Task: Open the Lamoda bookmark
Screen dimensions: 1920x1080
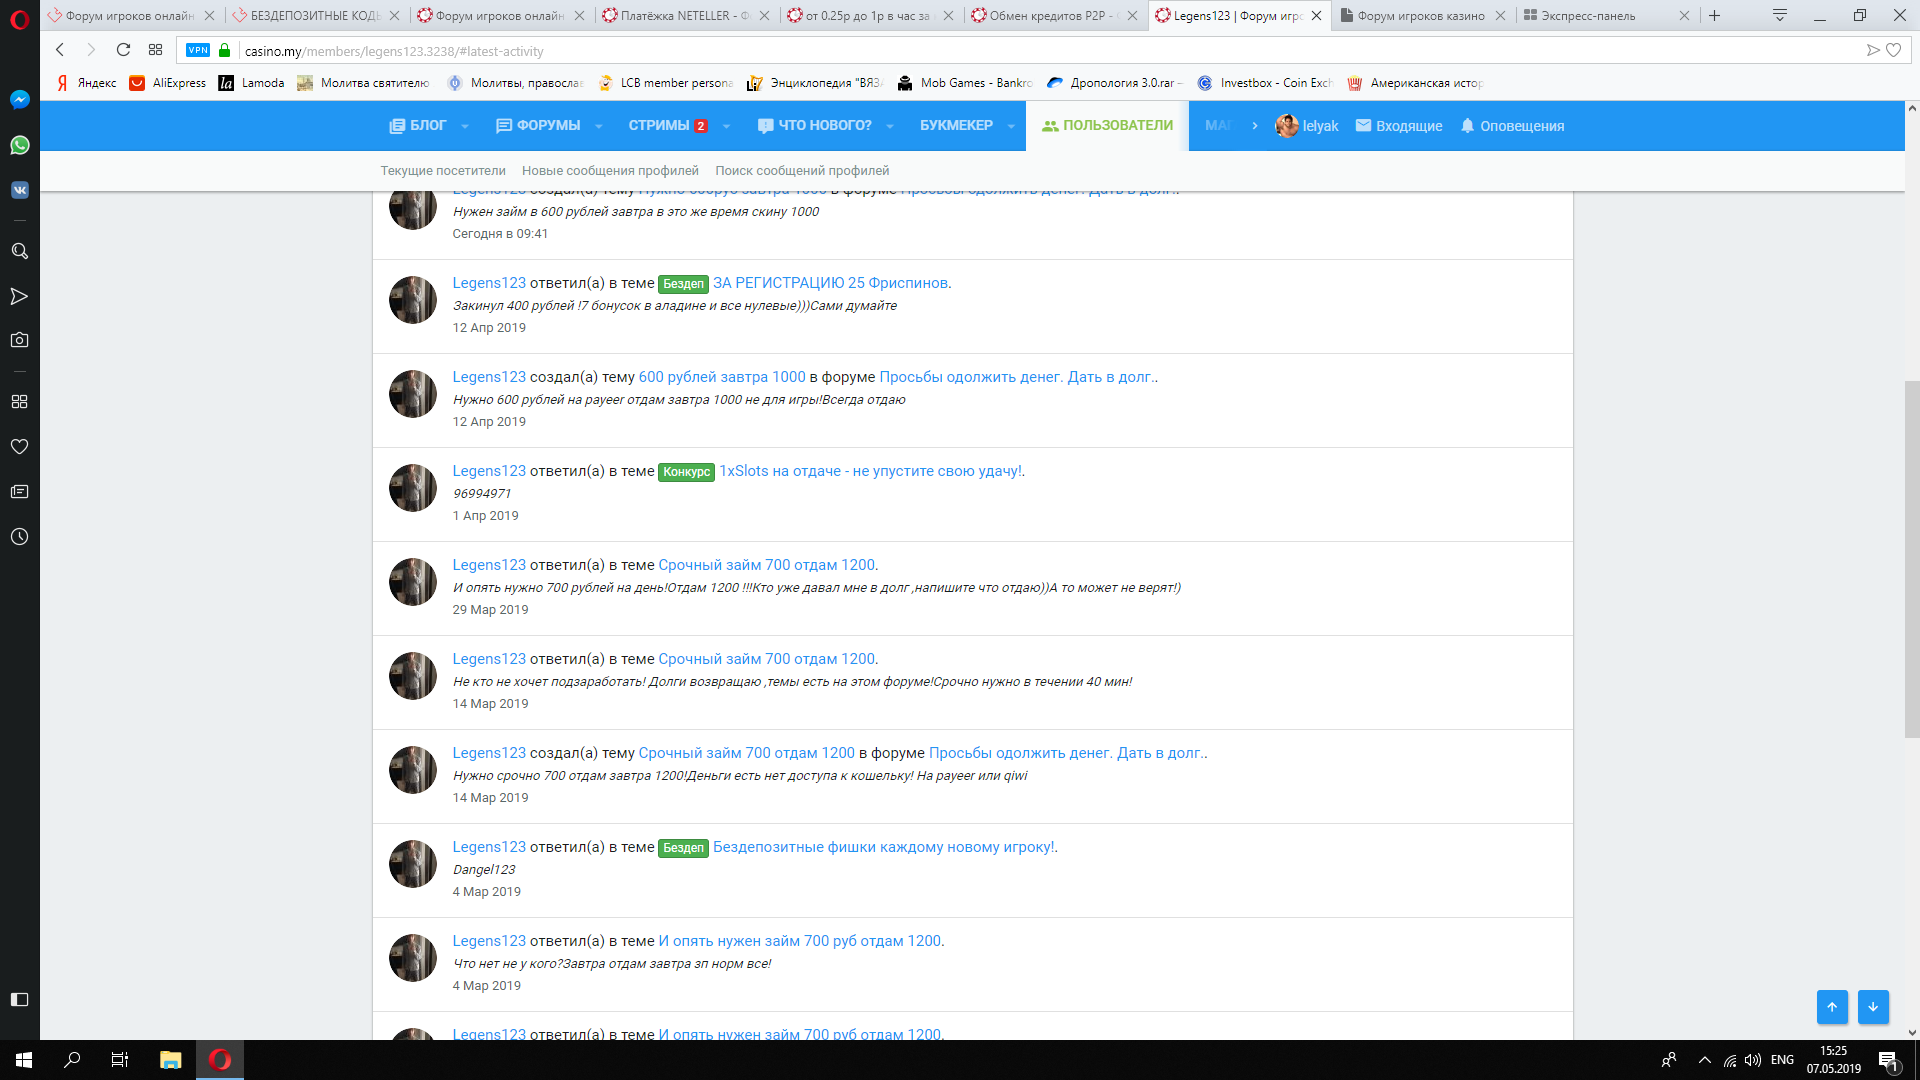Action: pyautogui.click(x=252, y=83)
